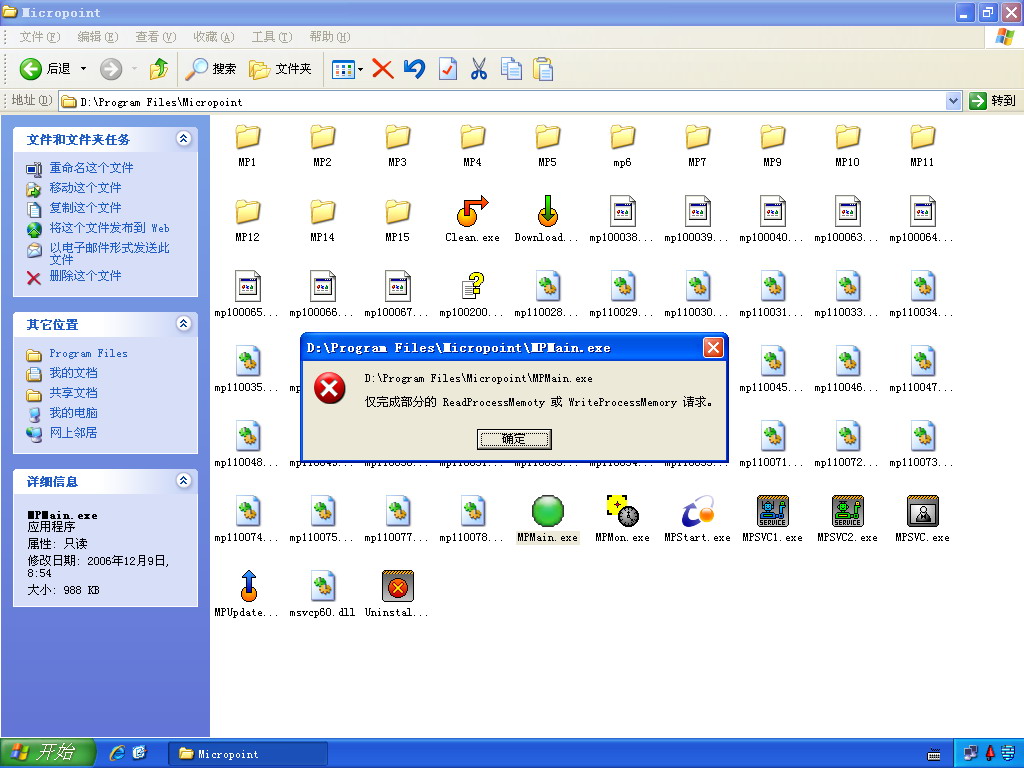Viewport: 1024px width, 768px height.
Task: Click the Back (后退) button
Action: coord(45,69)
